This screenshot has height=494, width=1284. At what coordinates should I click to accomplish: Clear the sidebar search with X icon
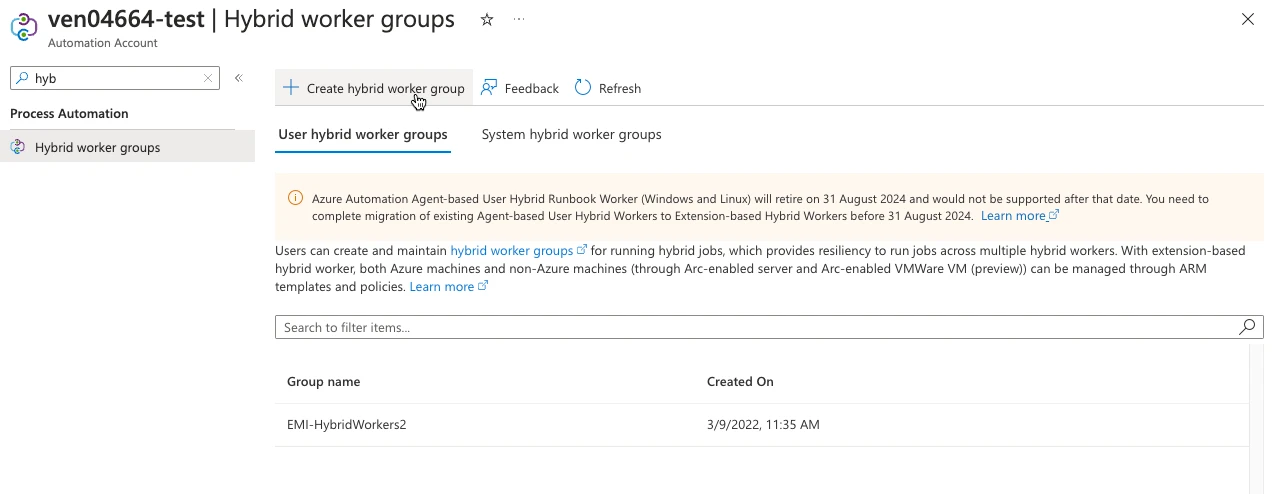pos(208,78)
